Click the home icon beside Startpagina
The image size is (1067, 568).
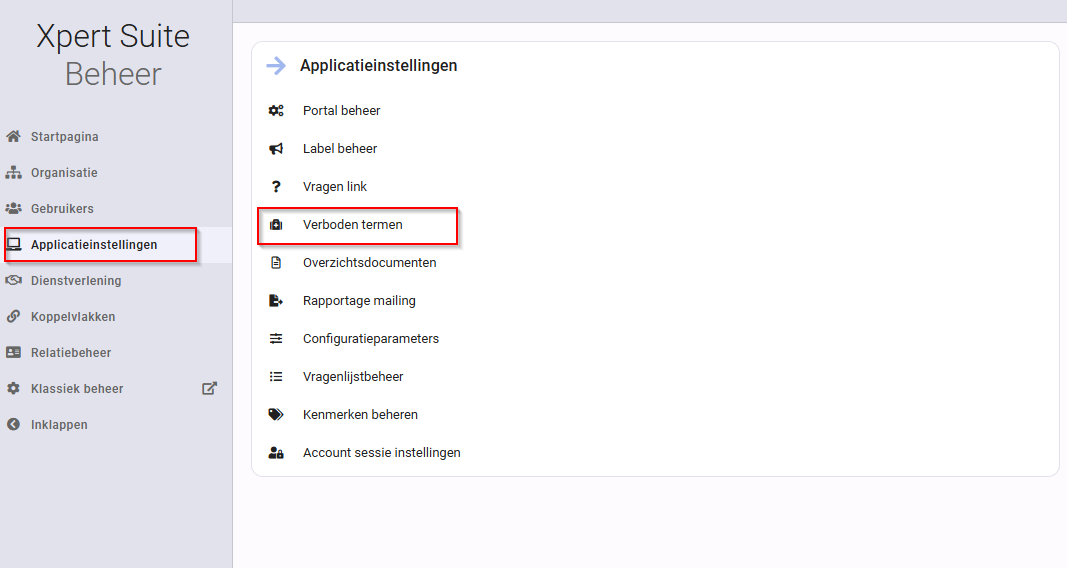pos(14,136)
